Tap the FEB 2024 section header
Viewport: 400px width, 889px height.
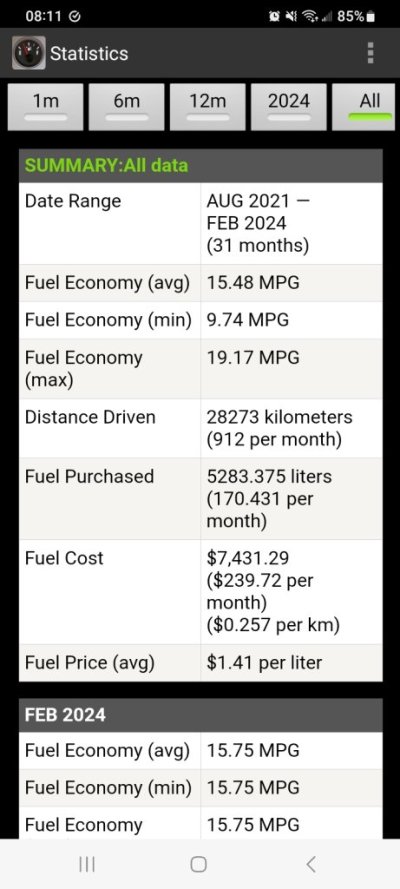click(x=201, y=715)
